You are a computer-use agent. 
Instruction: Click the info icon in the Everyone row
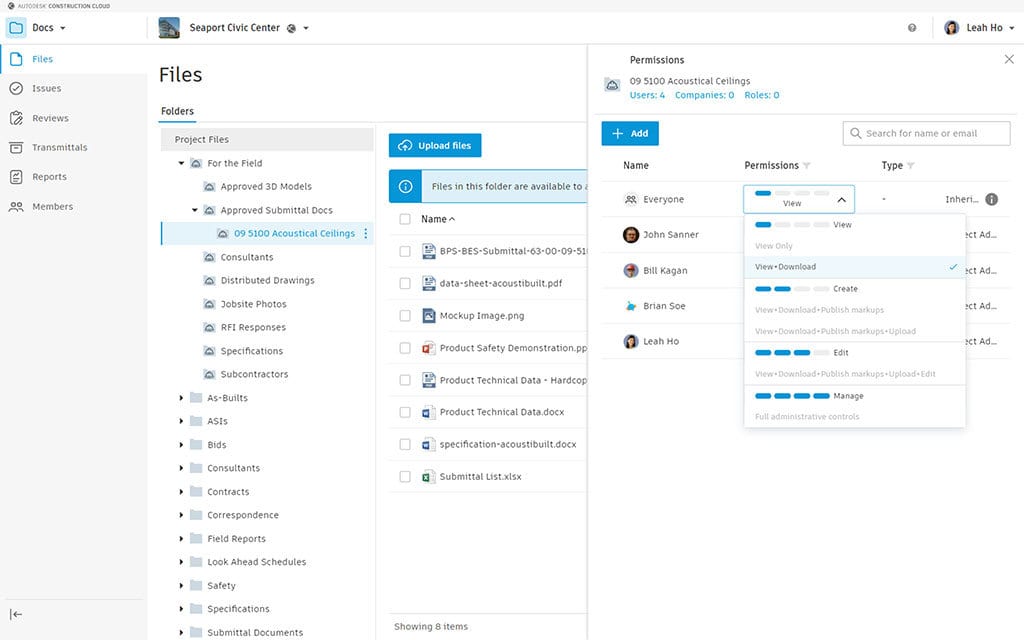[991, 199]
